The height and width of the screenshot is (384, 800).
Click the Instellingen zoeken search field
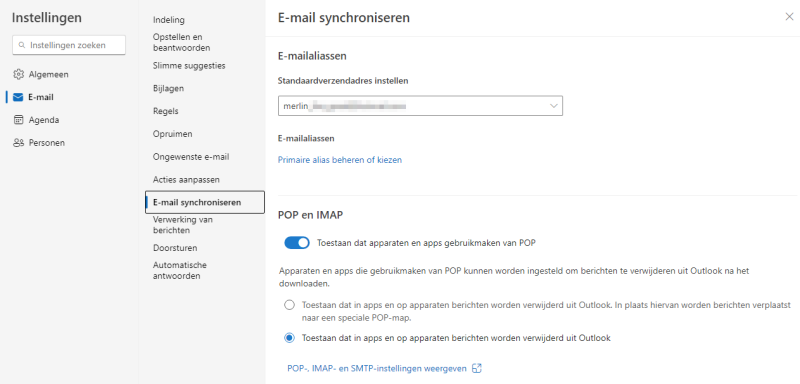coord(69,45)
